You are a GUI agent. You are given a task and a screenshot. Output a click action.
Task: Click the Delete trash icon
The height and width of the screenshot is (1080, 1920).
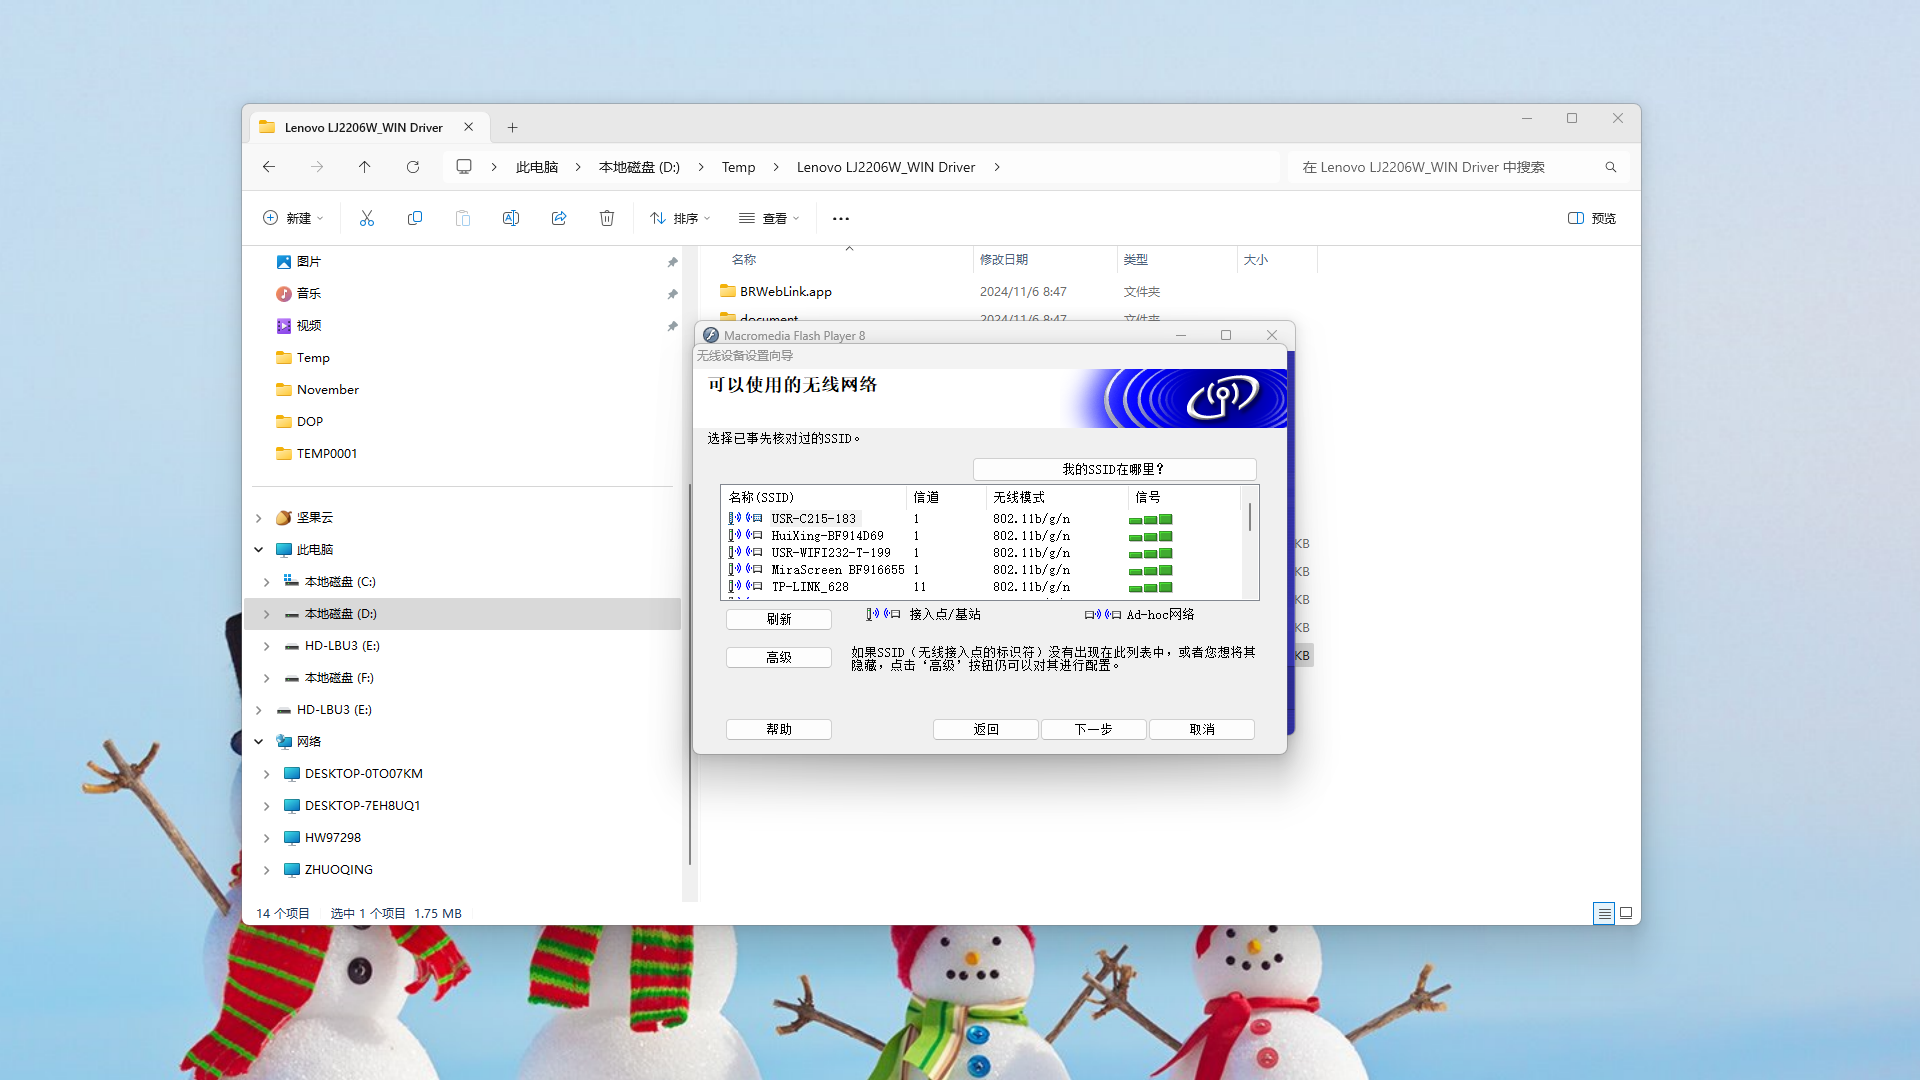[607, 218]
